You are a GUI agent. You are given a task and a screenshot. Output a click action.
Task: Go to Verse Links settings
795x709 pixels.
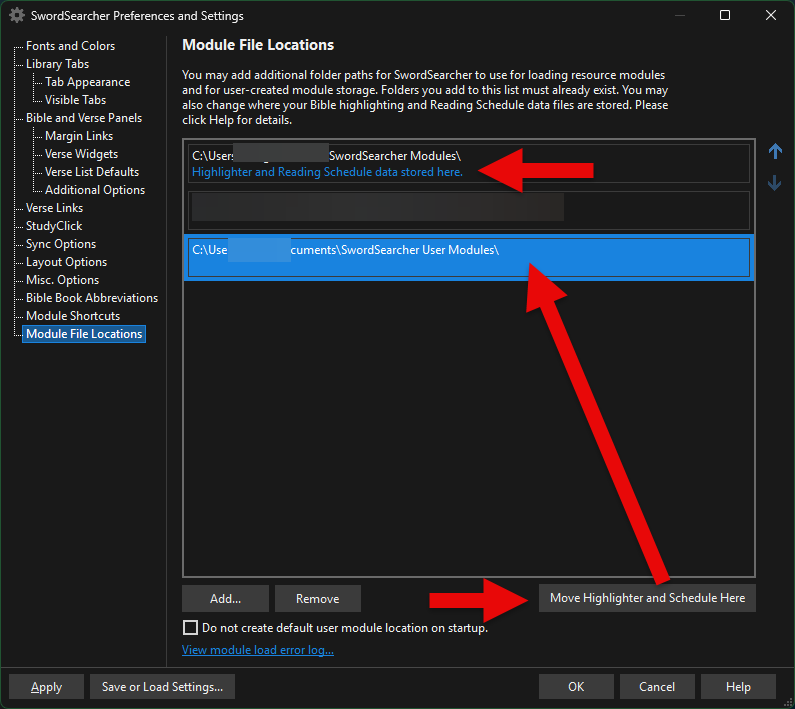coord(54,208)
